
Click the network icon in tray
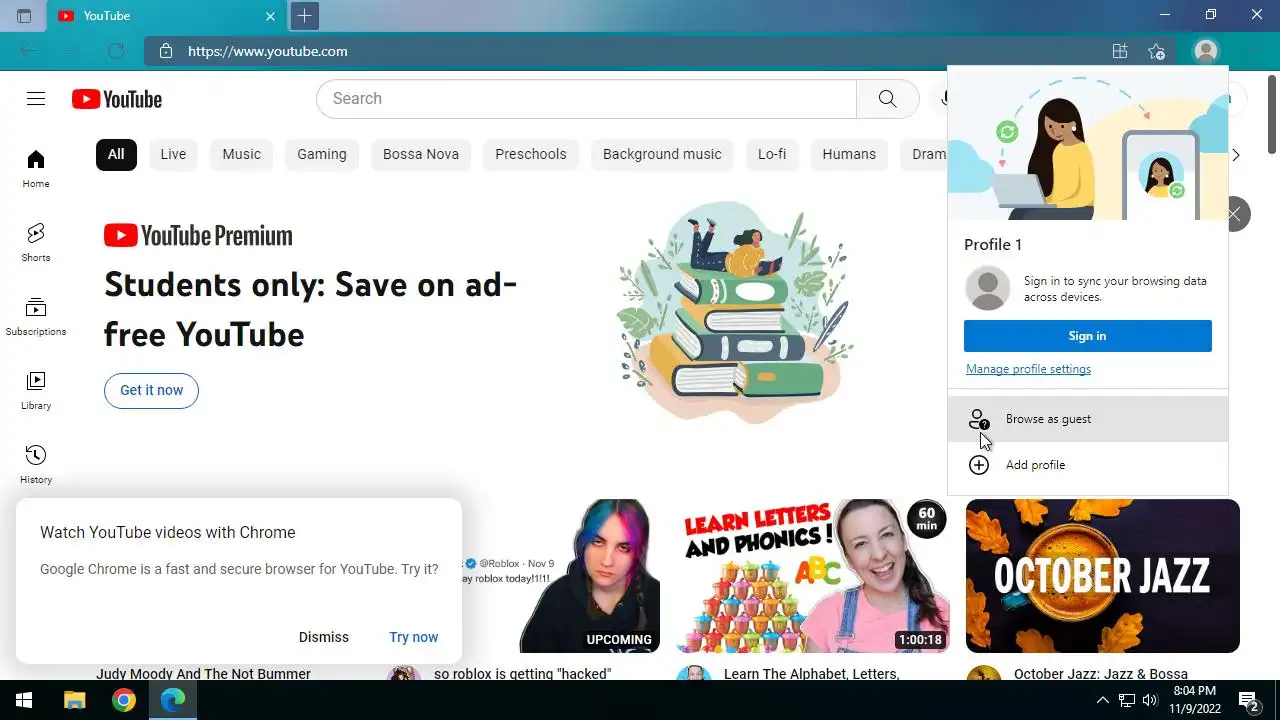click(x=1127, y=700)
